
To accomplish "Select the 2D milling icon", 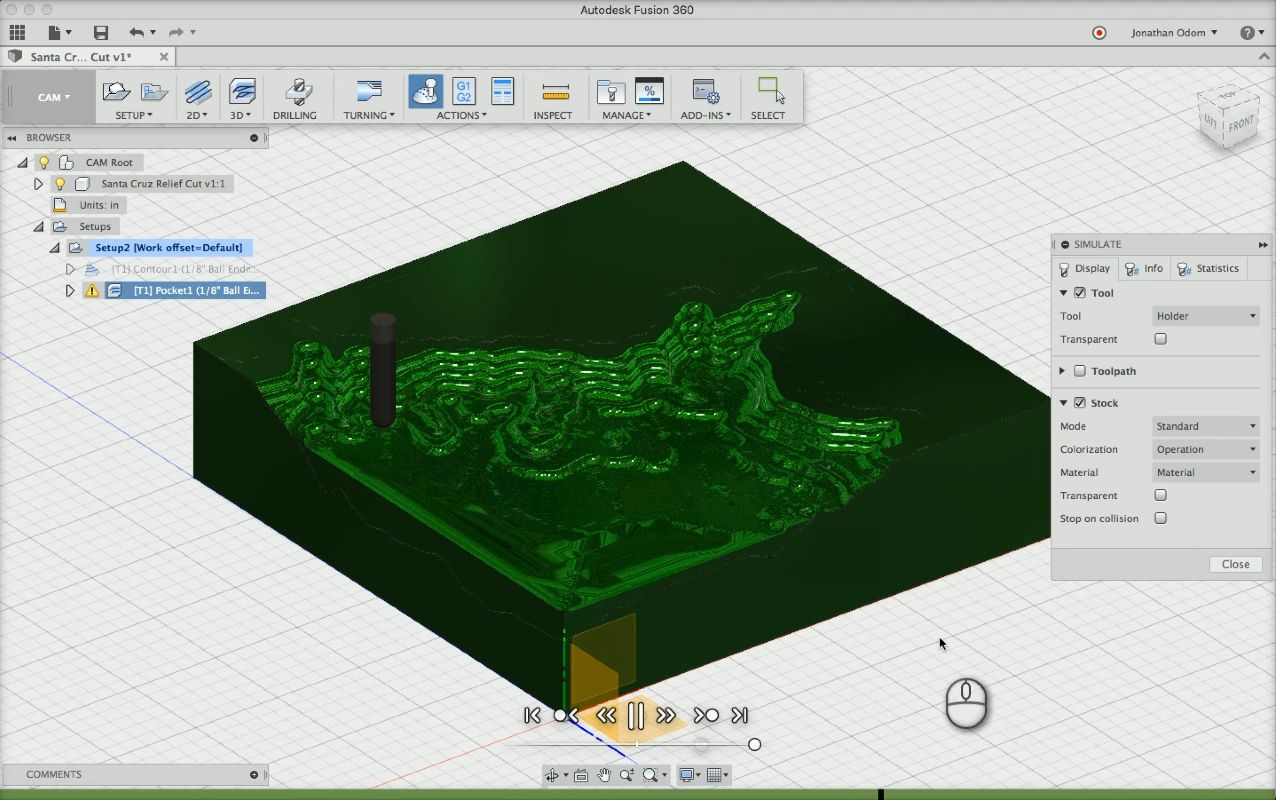I will (x=198, y=92).
